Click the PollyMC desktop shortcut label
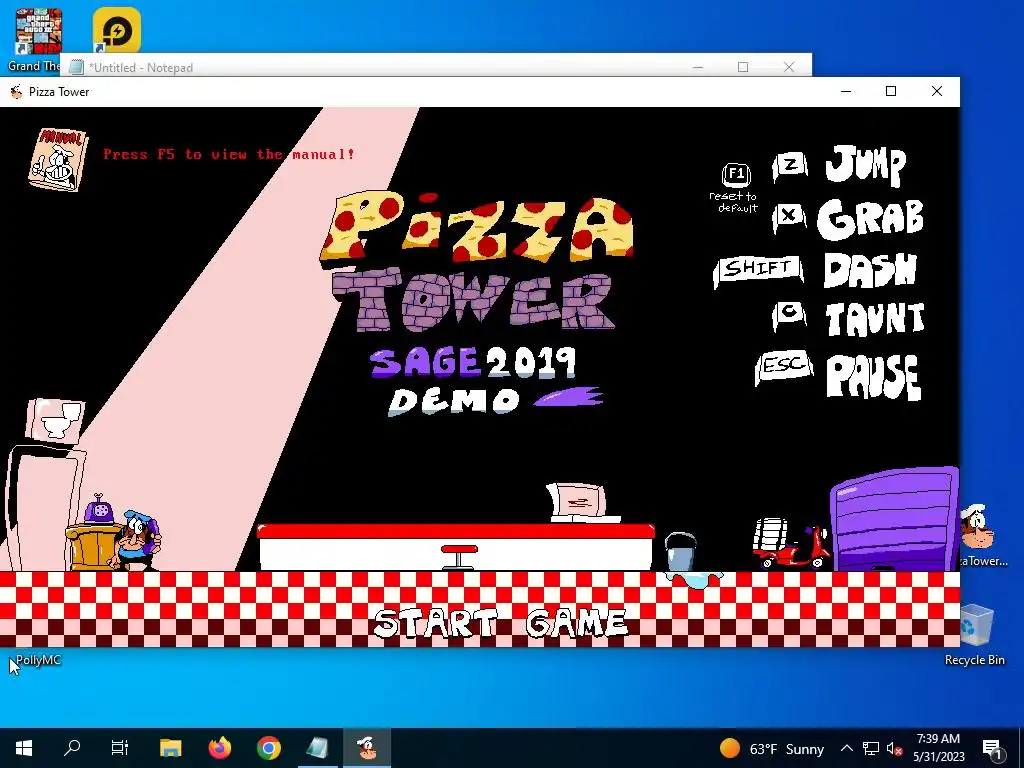Image resolution: width=1024 pixels, height=768 pixels. pos(39,660)
